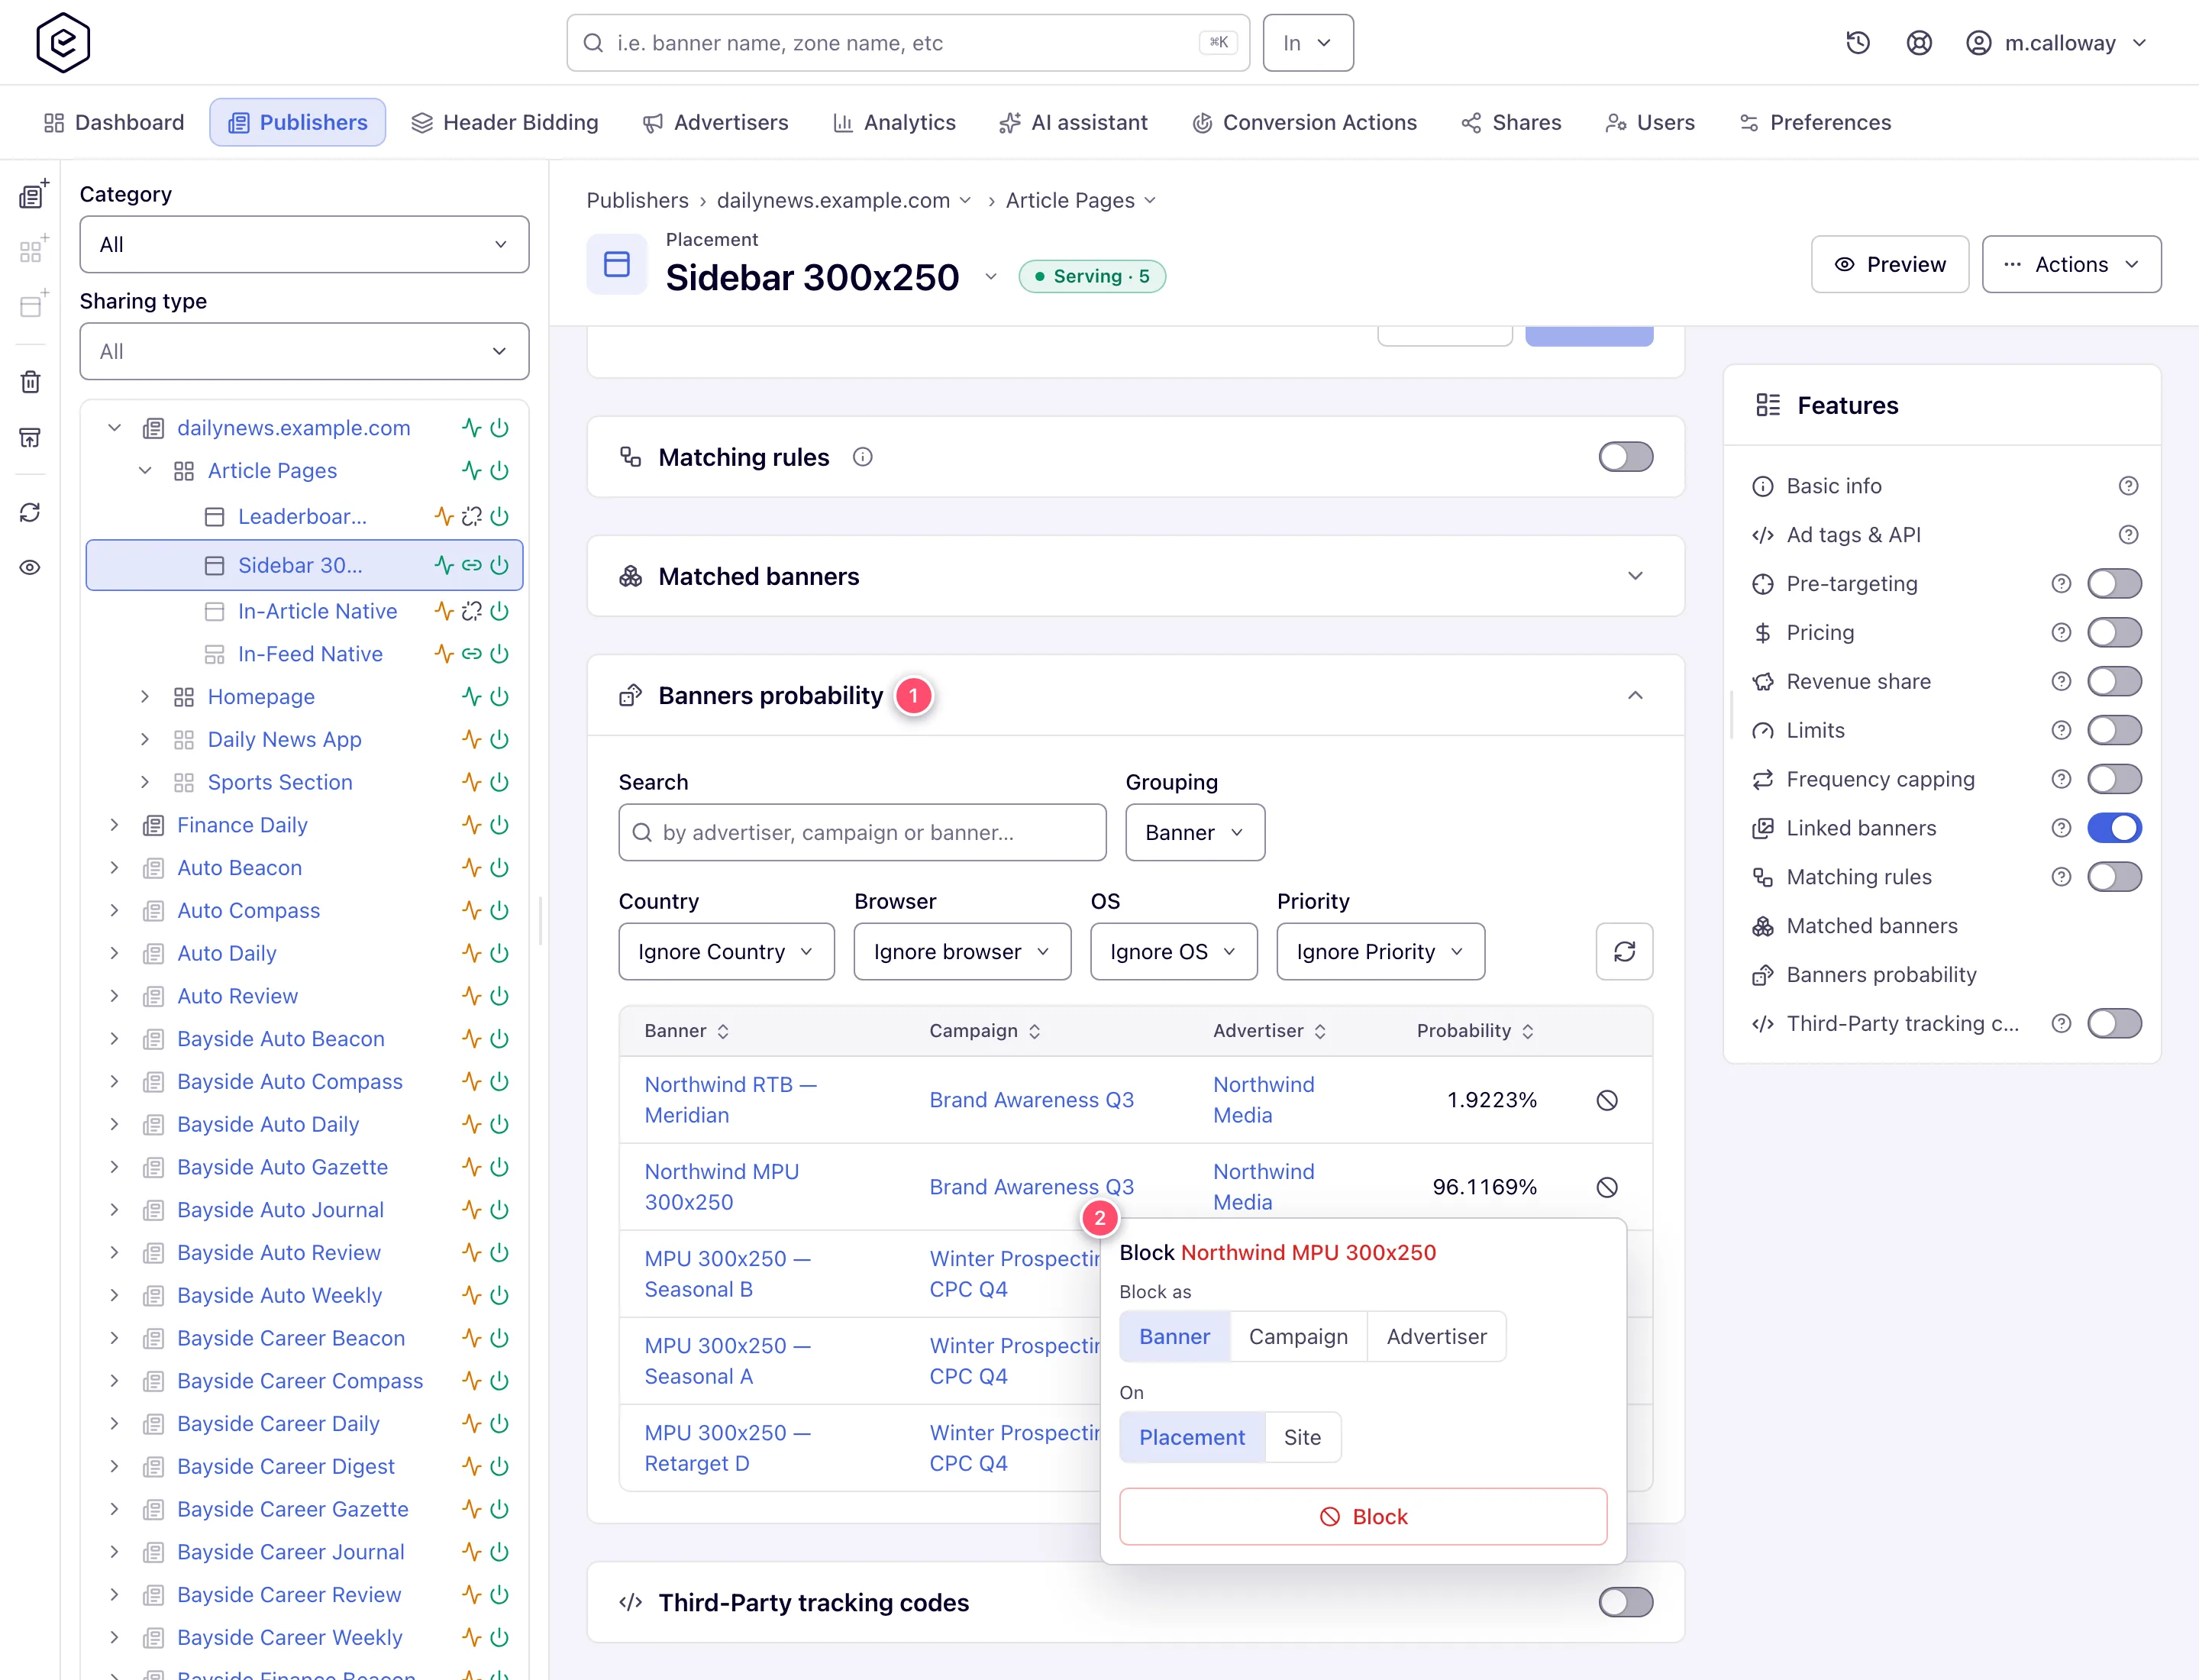Toggle Pre-targeting feature on
The image size is (2199, 1680).
pyautogui.click(x=2114, y=584)
